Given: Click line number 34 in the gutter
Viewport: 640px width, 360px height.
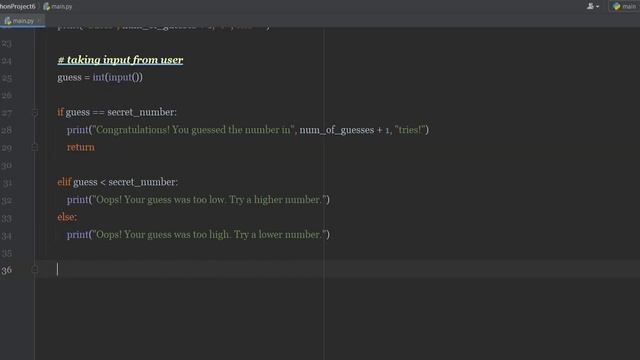Looking at the screenshot, I should (x=7, y=236).
